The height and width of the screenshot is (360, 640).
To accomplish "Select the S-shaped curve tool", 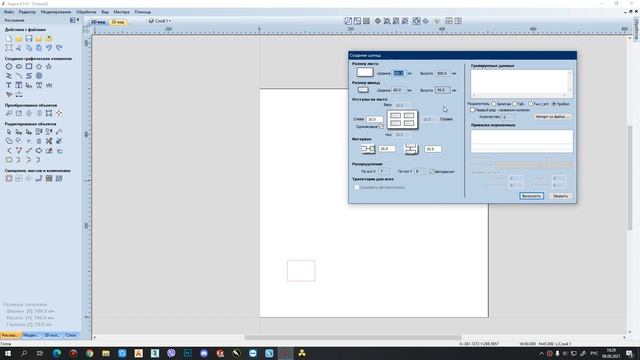I will (29, 76).
